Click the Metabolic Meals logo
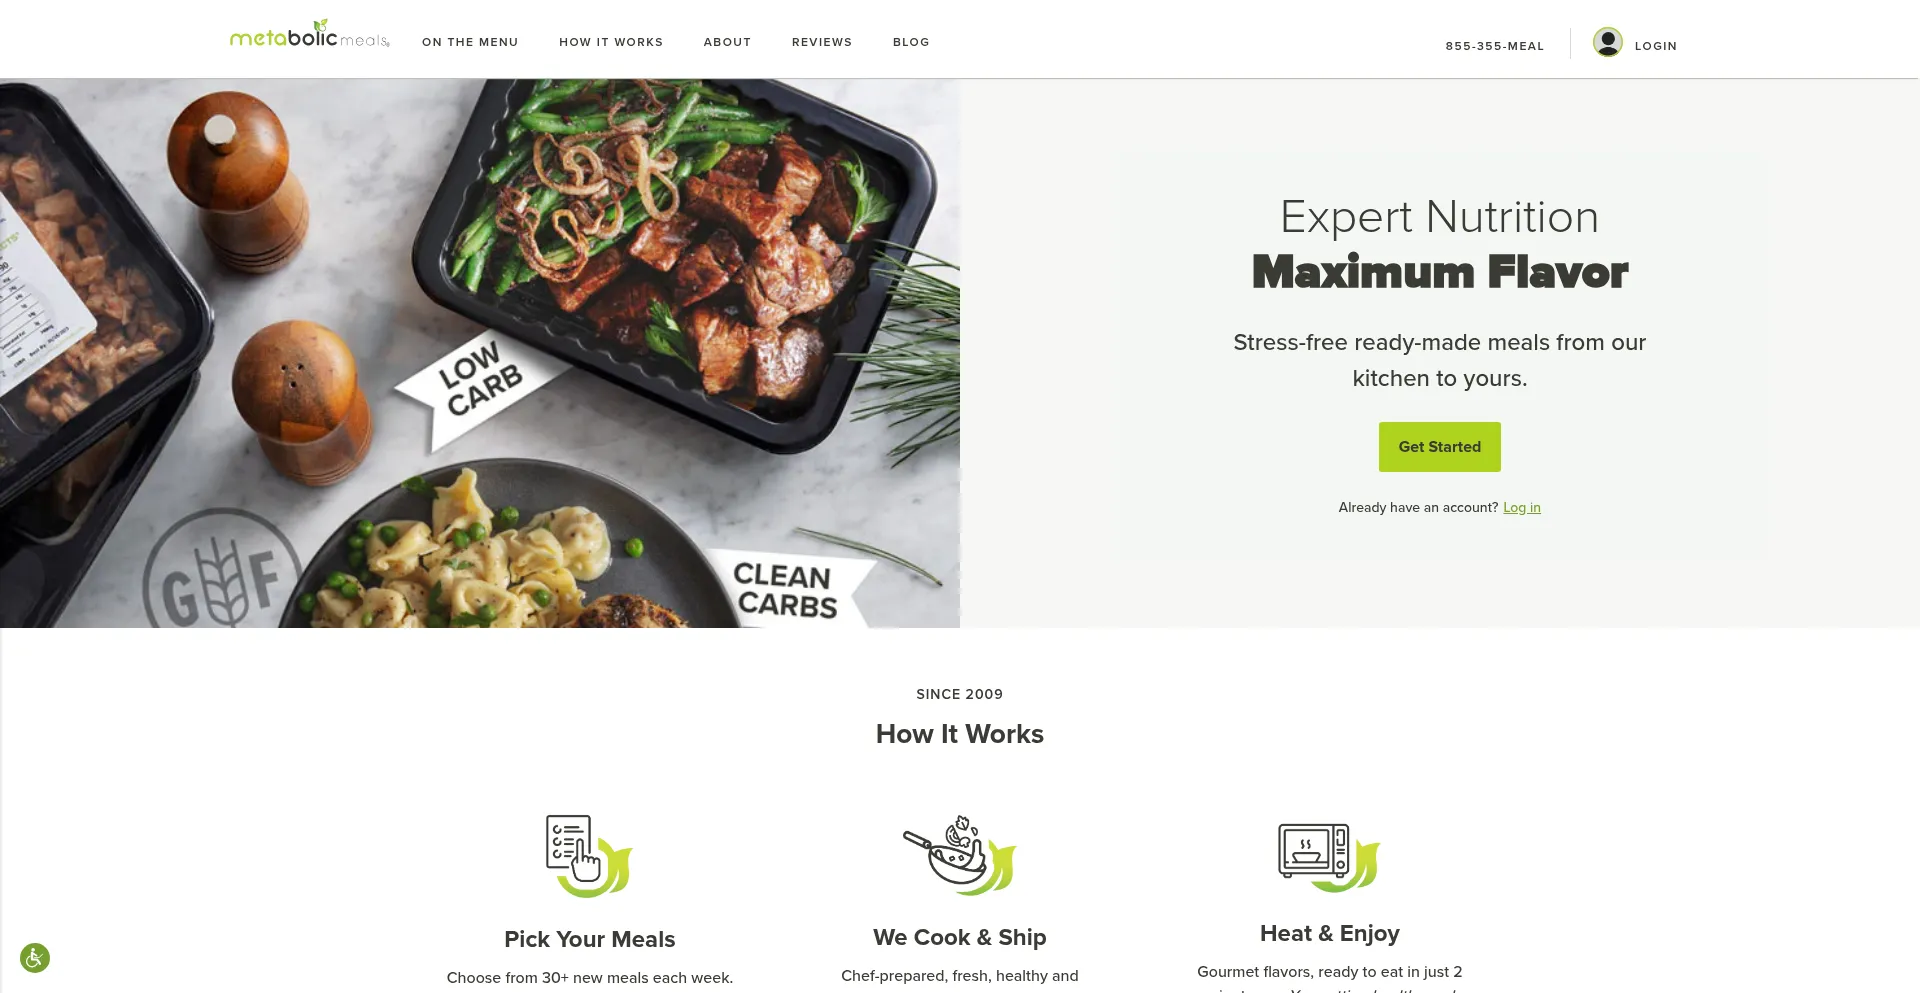 point(310,35)
